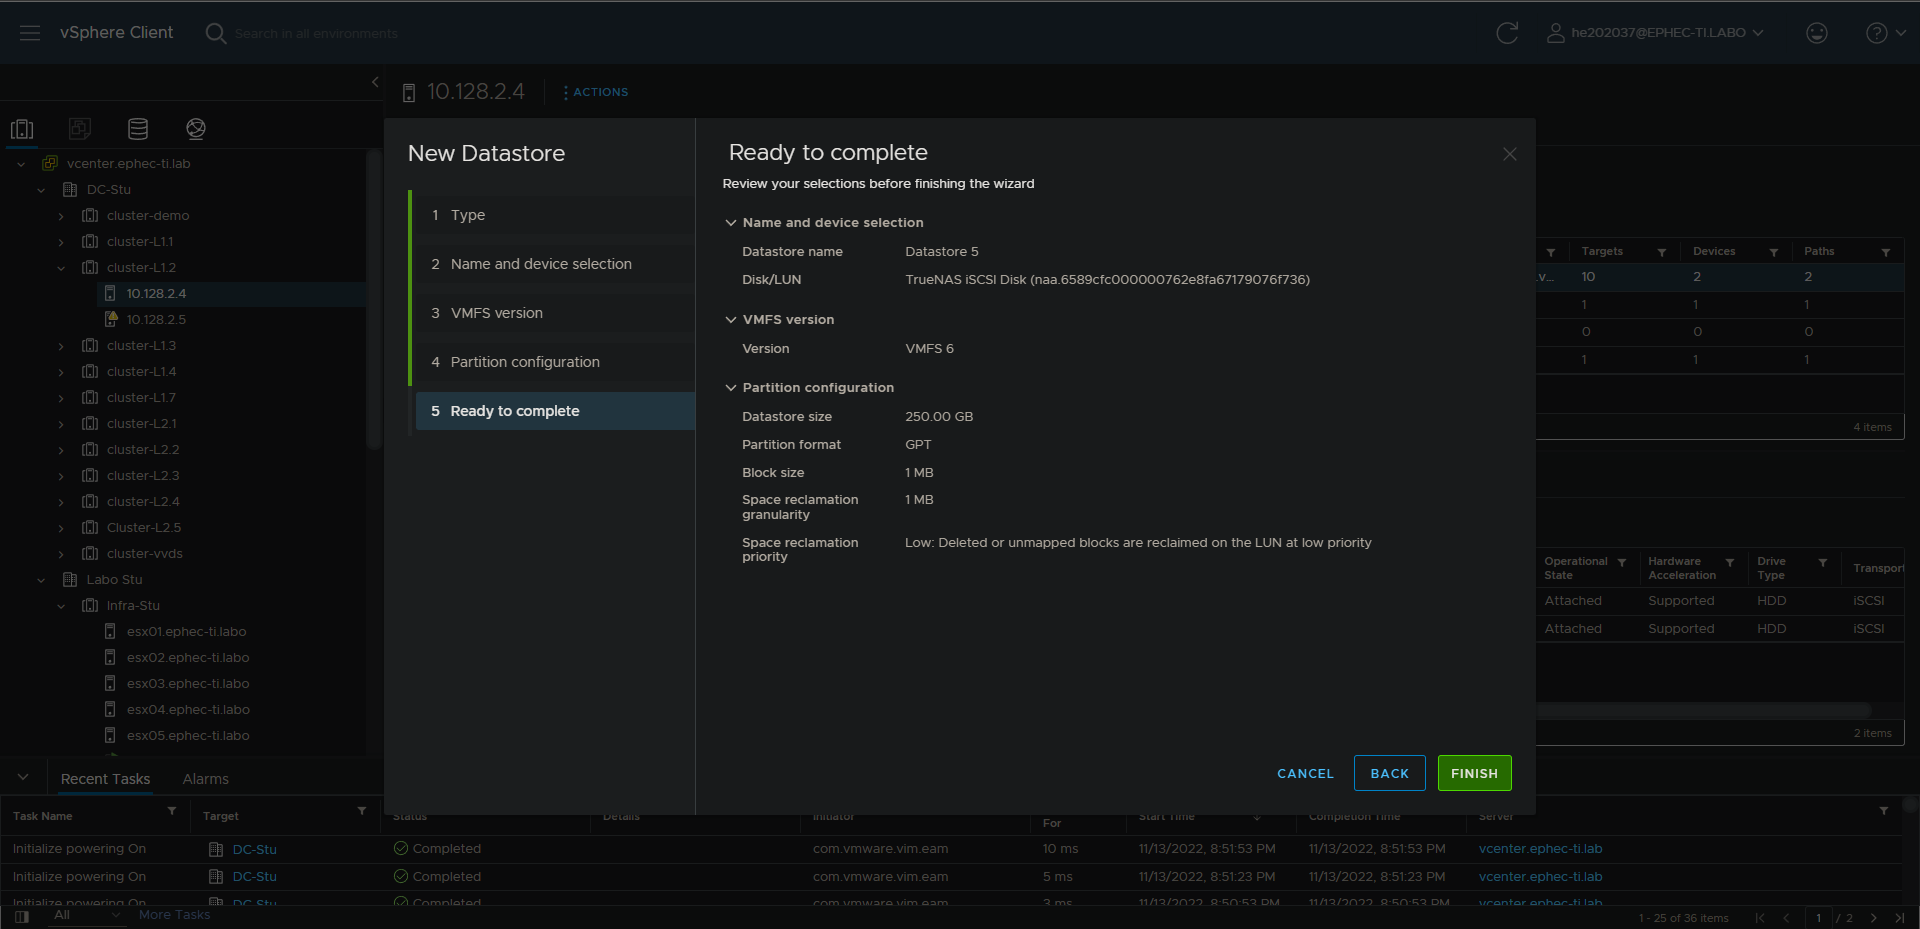Refresh the vSphere Client view
The width and height of the screenshot is (1920, 929).
(x=1507, y=33)
